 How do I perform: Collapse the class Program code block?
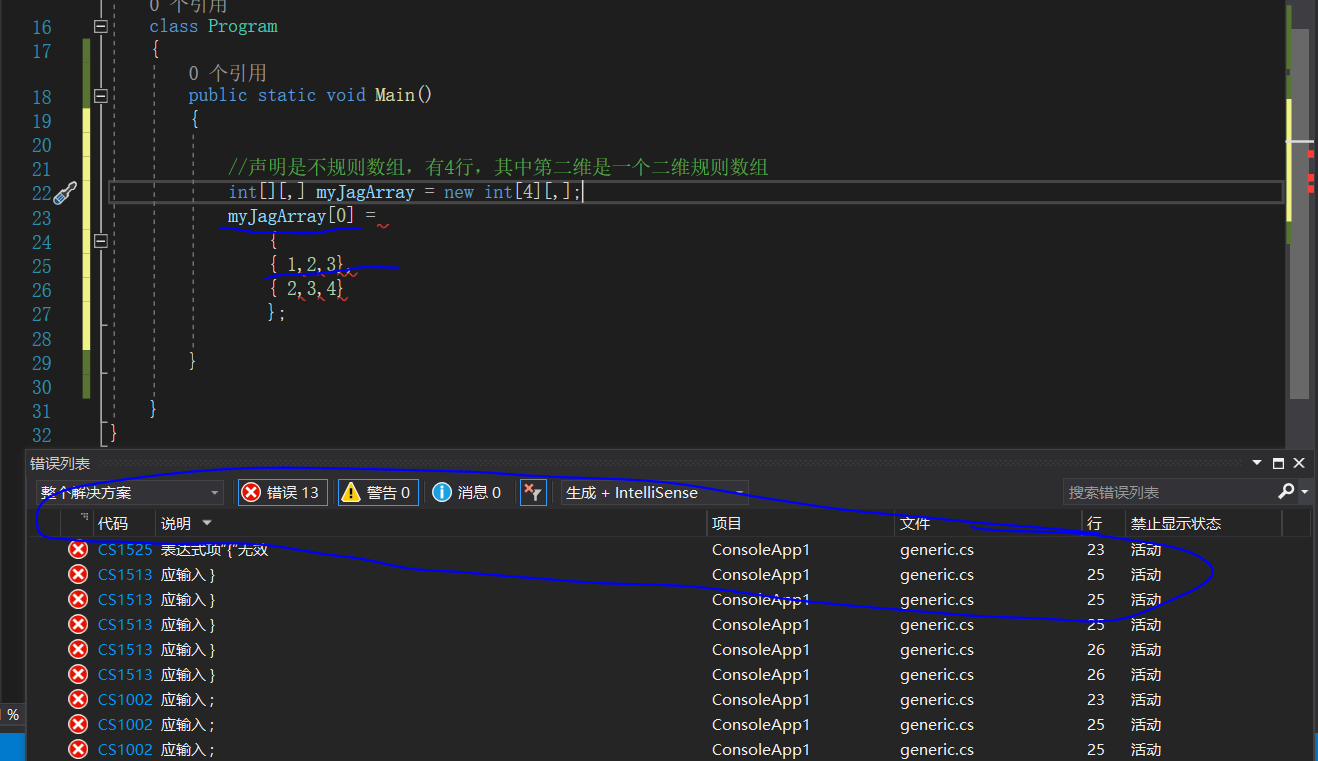[101, 26]
